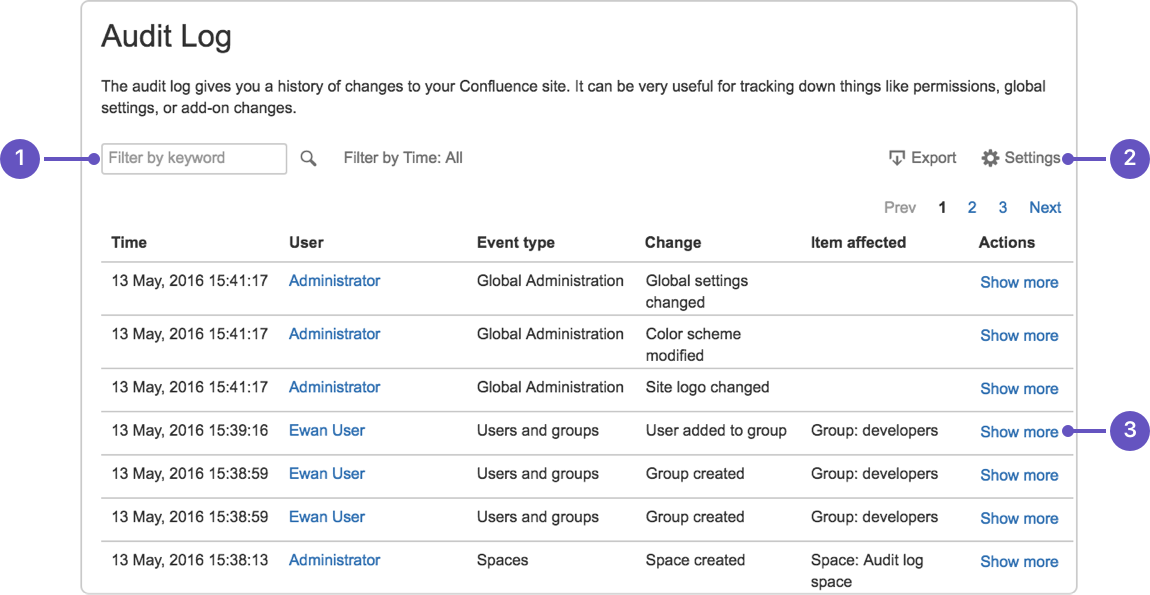Open Administrator link in Space created row
The width and height of the screenshot is (1150, 595).
334,560
